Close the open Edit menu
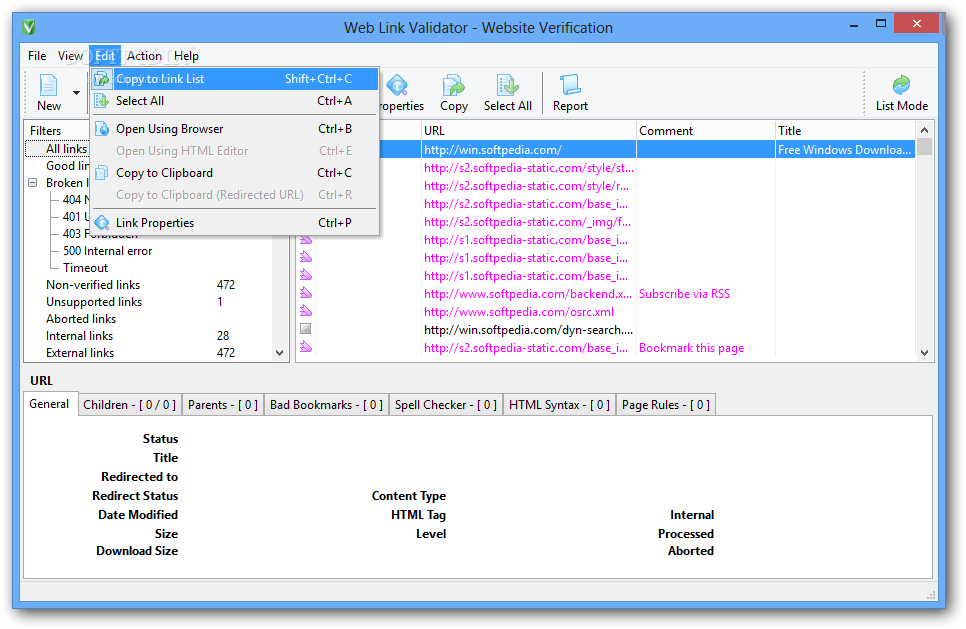Viewport: 966px width, 629px height. point(105,56)
